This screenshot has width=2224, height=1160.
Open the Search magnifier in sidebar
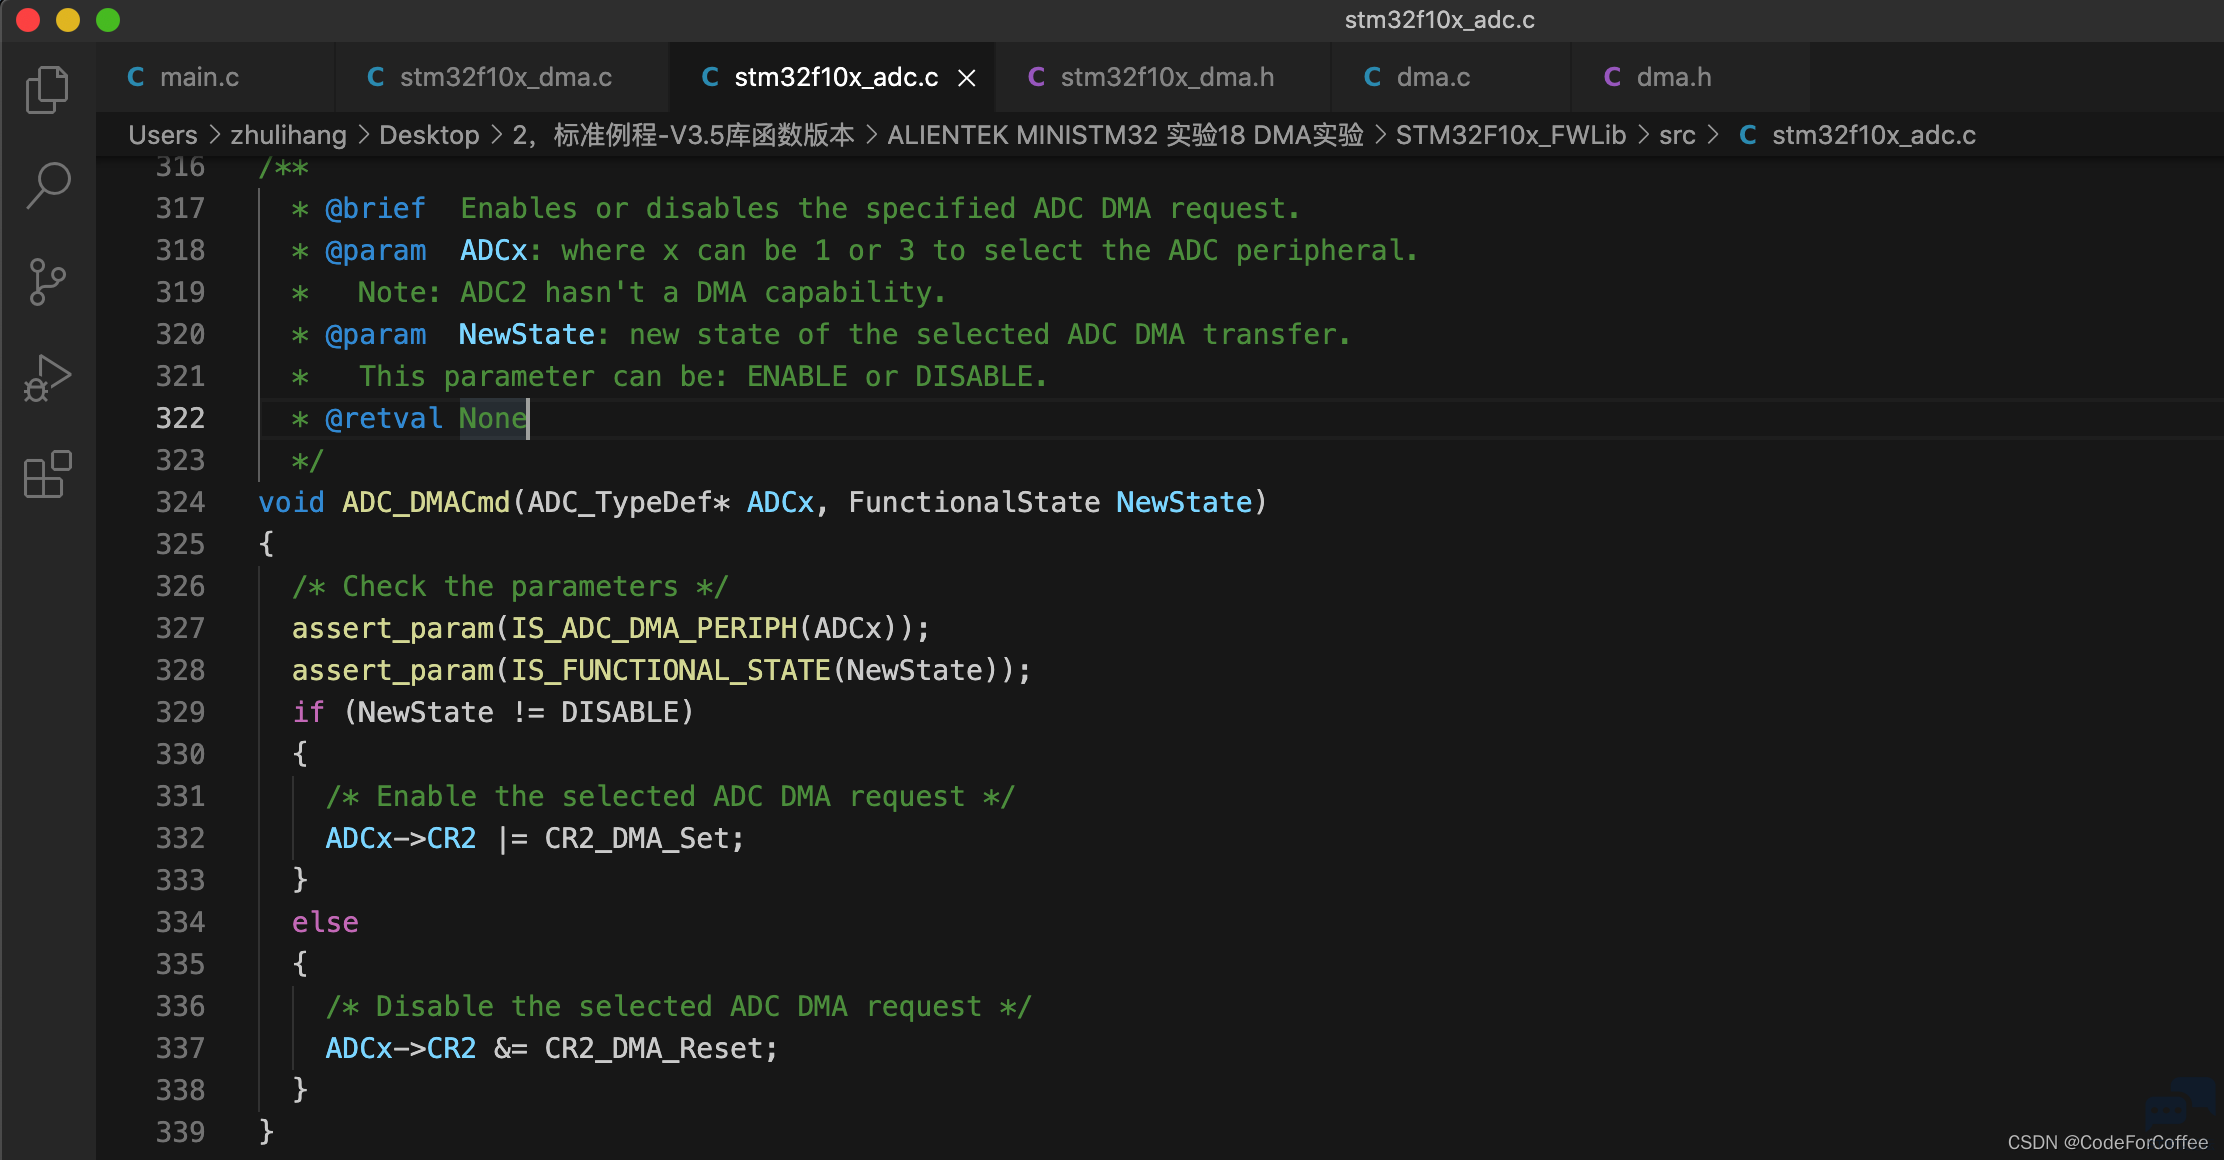pos(47,186)
